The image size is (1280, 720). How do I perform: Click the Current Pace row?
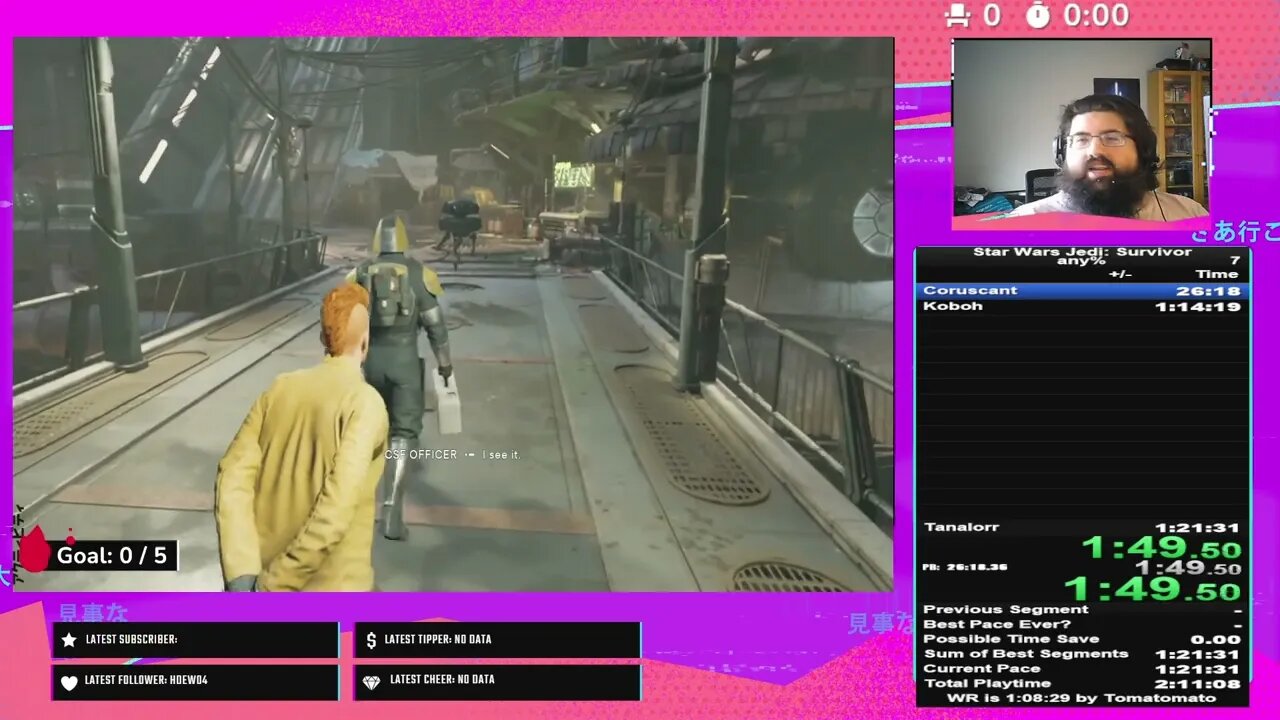1082,668
